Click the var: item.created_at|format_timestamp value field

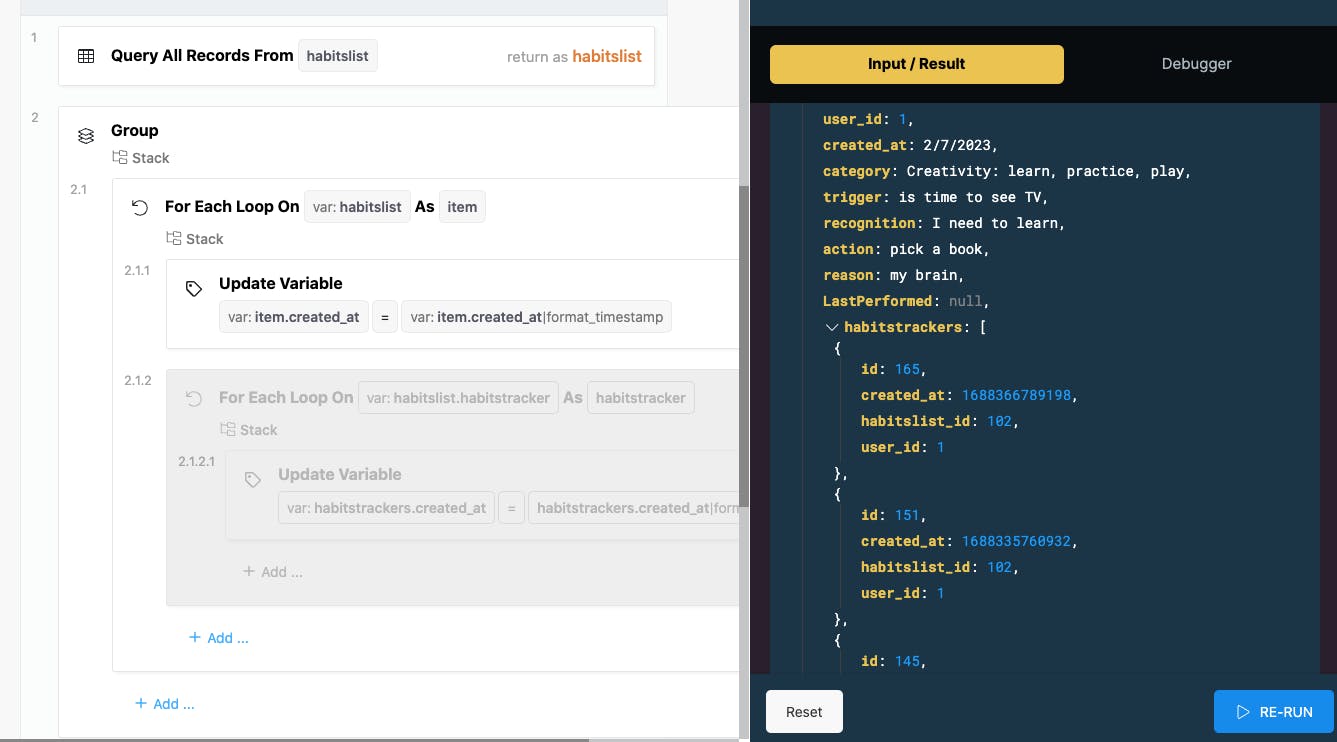point(536,317)
